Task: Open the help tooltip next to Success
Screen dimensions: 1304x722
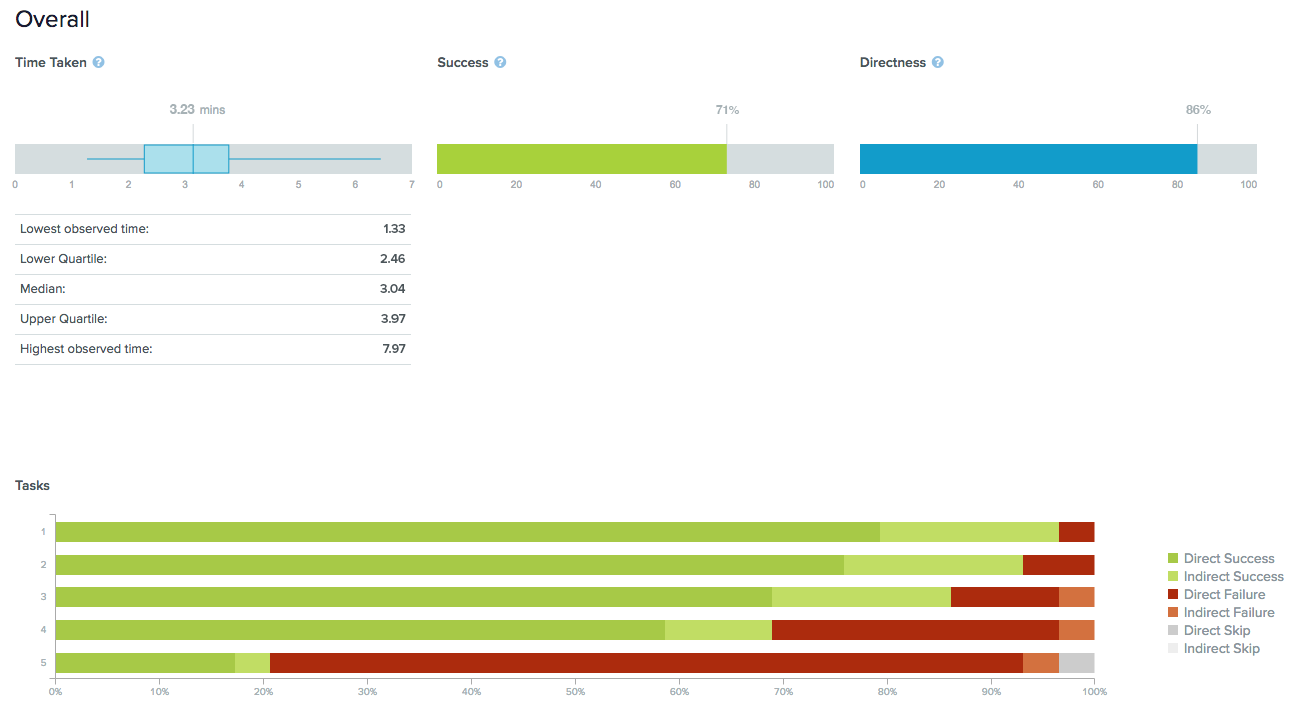Action: pyautogui.click(x=500, y=62)
